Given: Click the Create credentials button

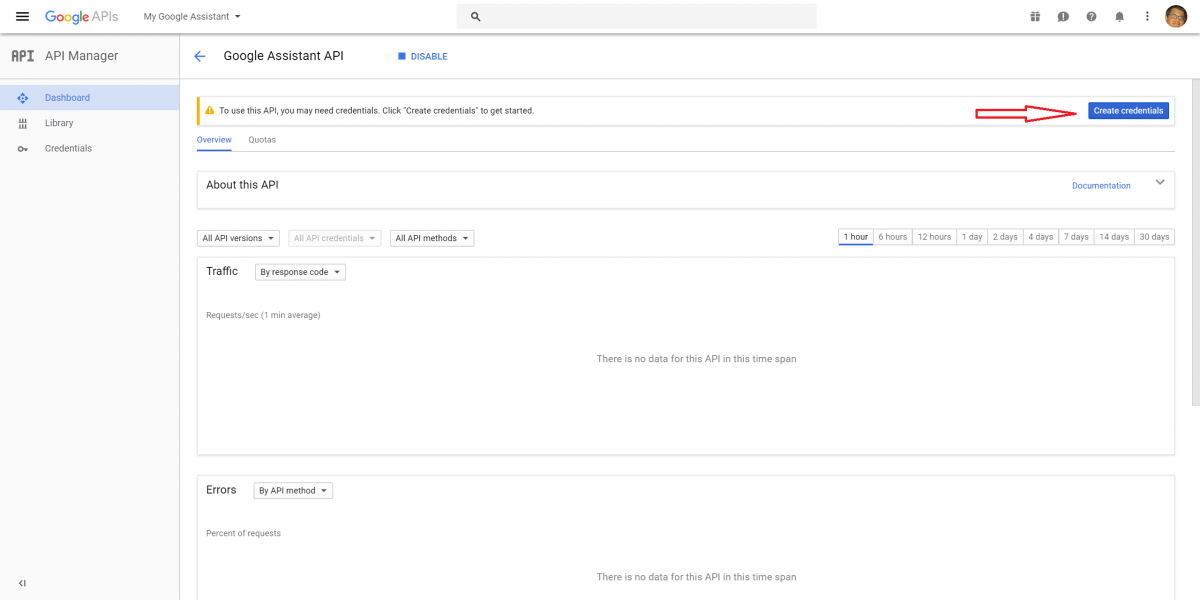Looking at the screenshot, I should coord(1128,111).
